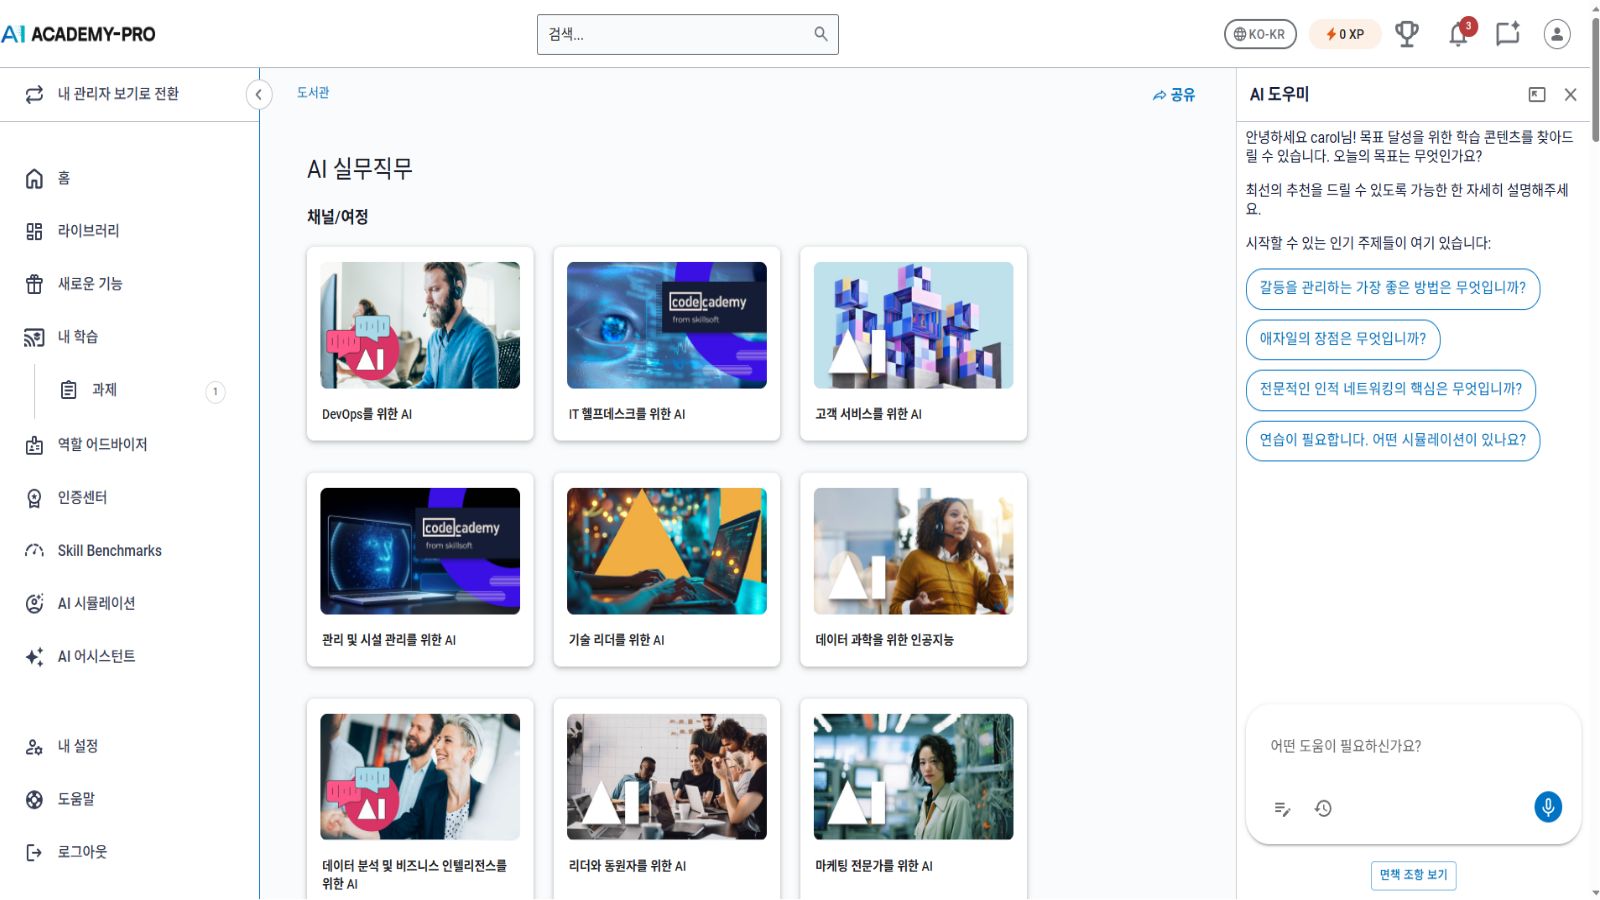
Task: Click the pop-out icon on AI 도우미 panel
Action: pyautogui.click(x=1535, y=94)
